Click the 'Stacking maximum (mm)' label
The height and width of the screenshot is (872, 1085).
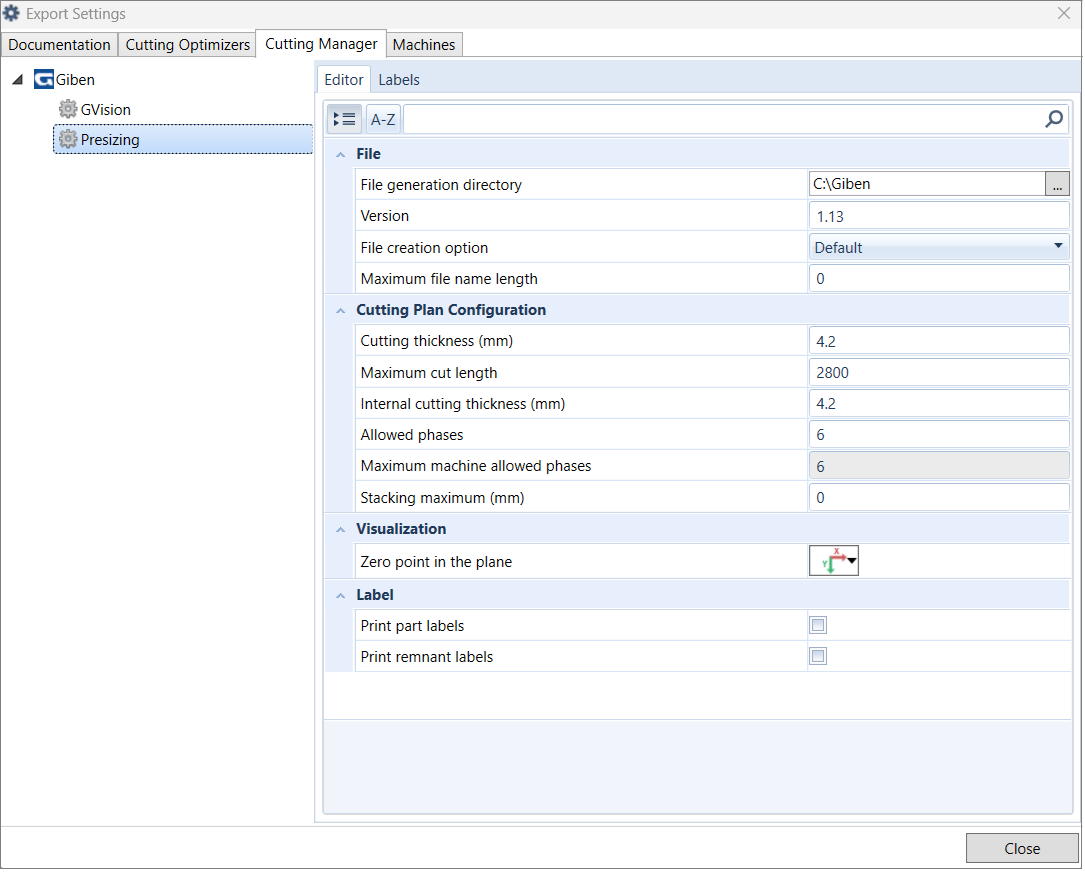[x=442, y=498]
